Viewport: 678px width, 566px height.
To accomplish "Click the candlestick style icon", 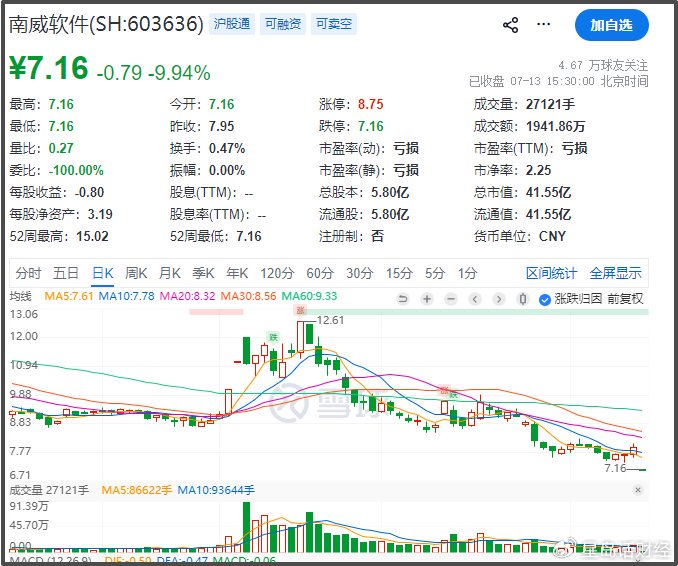I will point(523,299).
